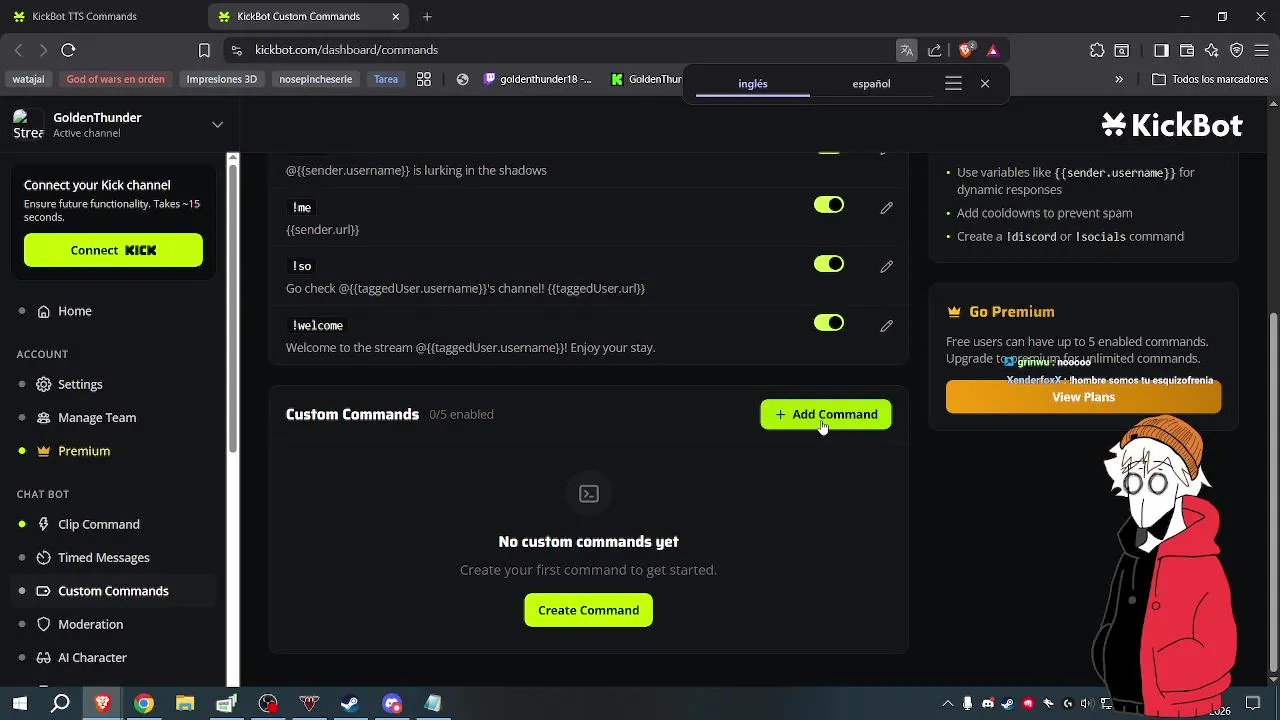Screen dimensions: 1280x720
Task: Click the Create Command button
Action: pyautogui.click(x=588, y=610)
